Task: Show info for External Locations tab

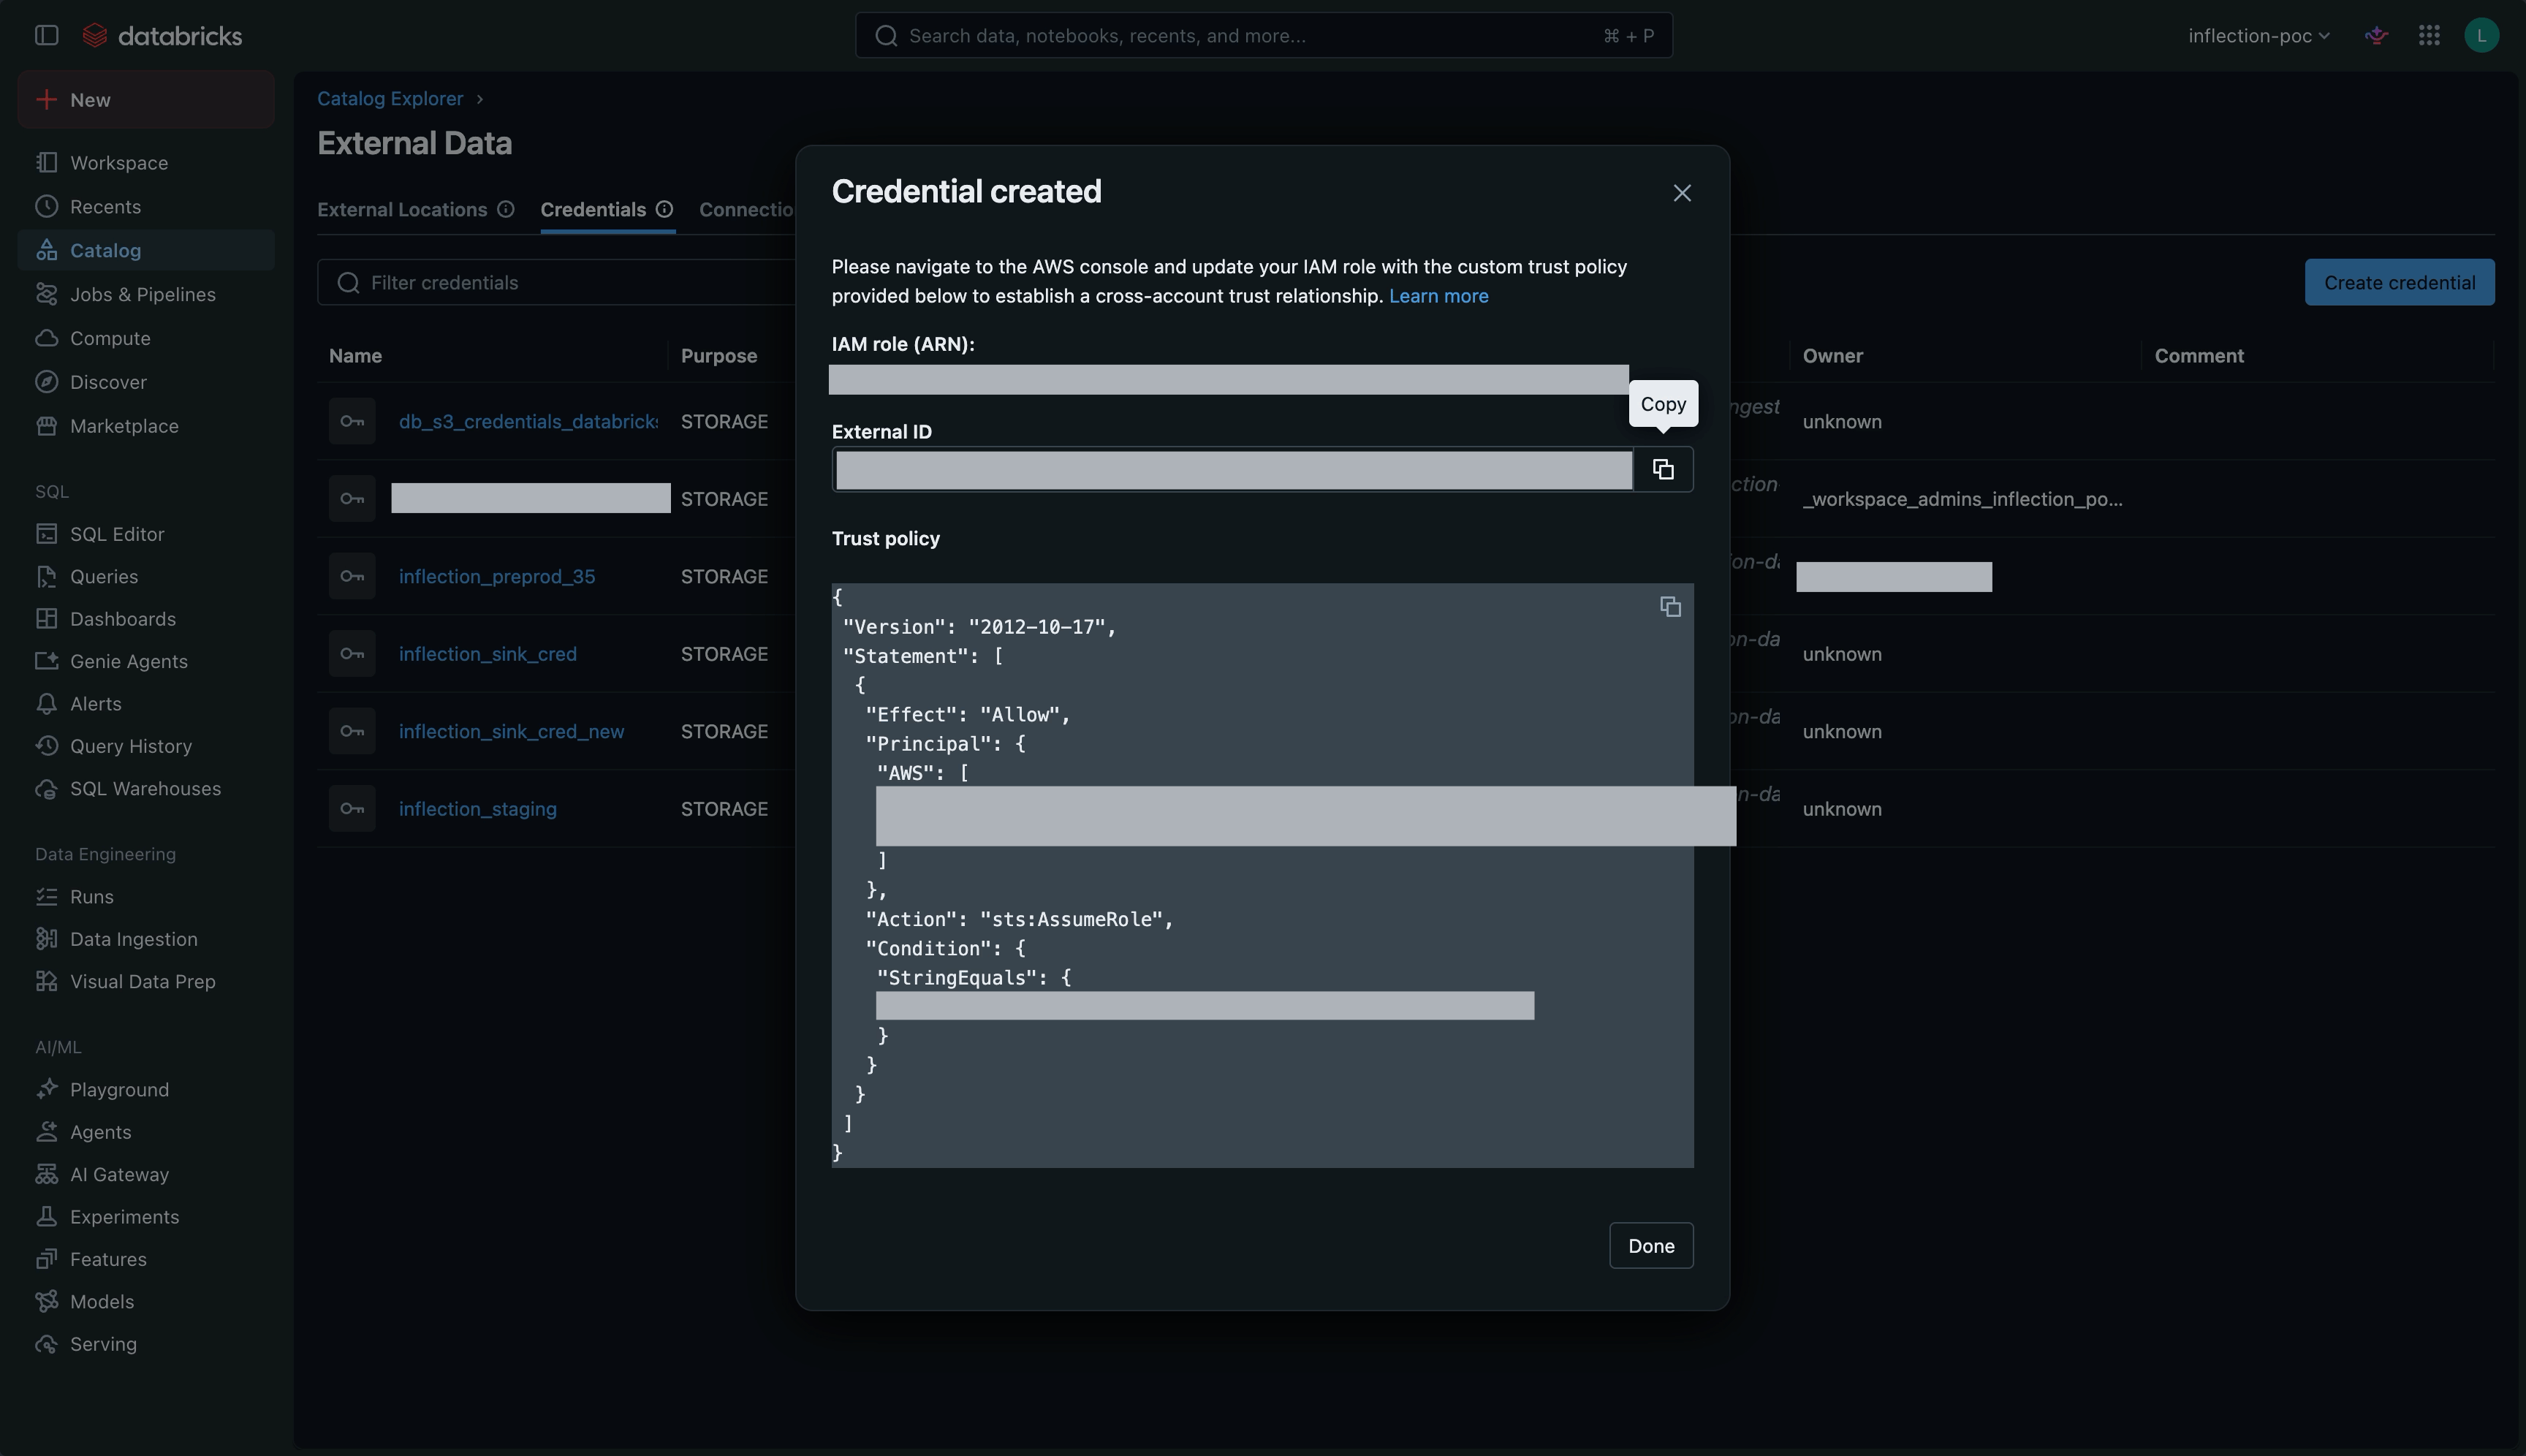Action: (506, 210)
